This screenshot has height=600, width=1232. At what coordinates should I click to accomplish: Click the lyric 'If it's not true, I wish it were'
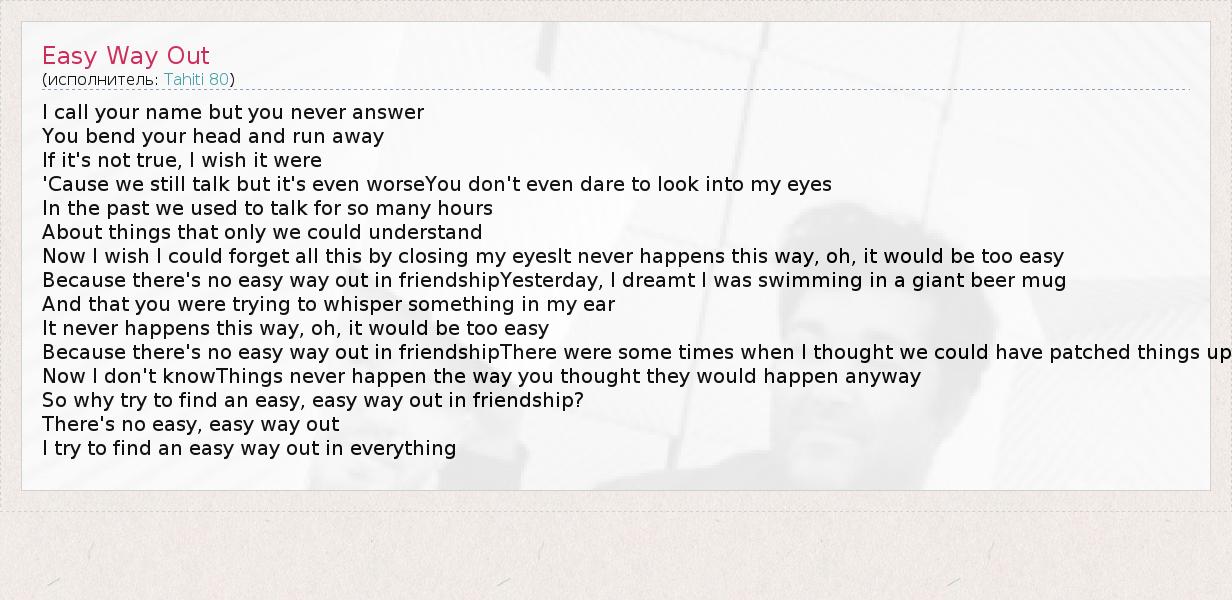click(x=182, y=160)
